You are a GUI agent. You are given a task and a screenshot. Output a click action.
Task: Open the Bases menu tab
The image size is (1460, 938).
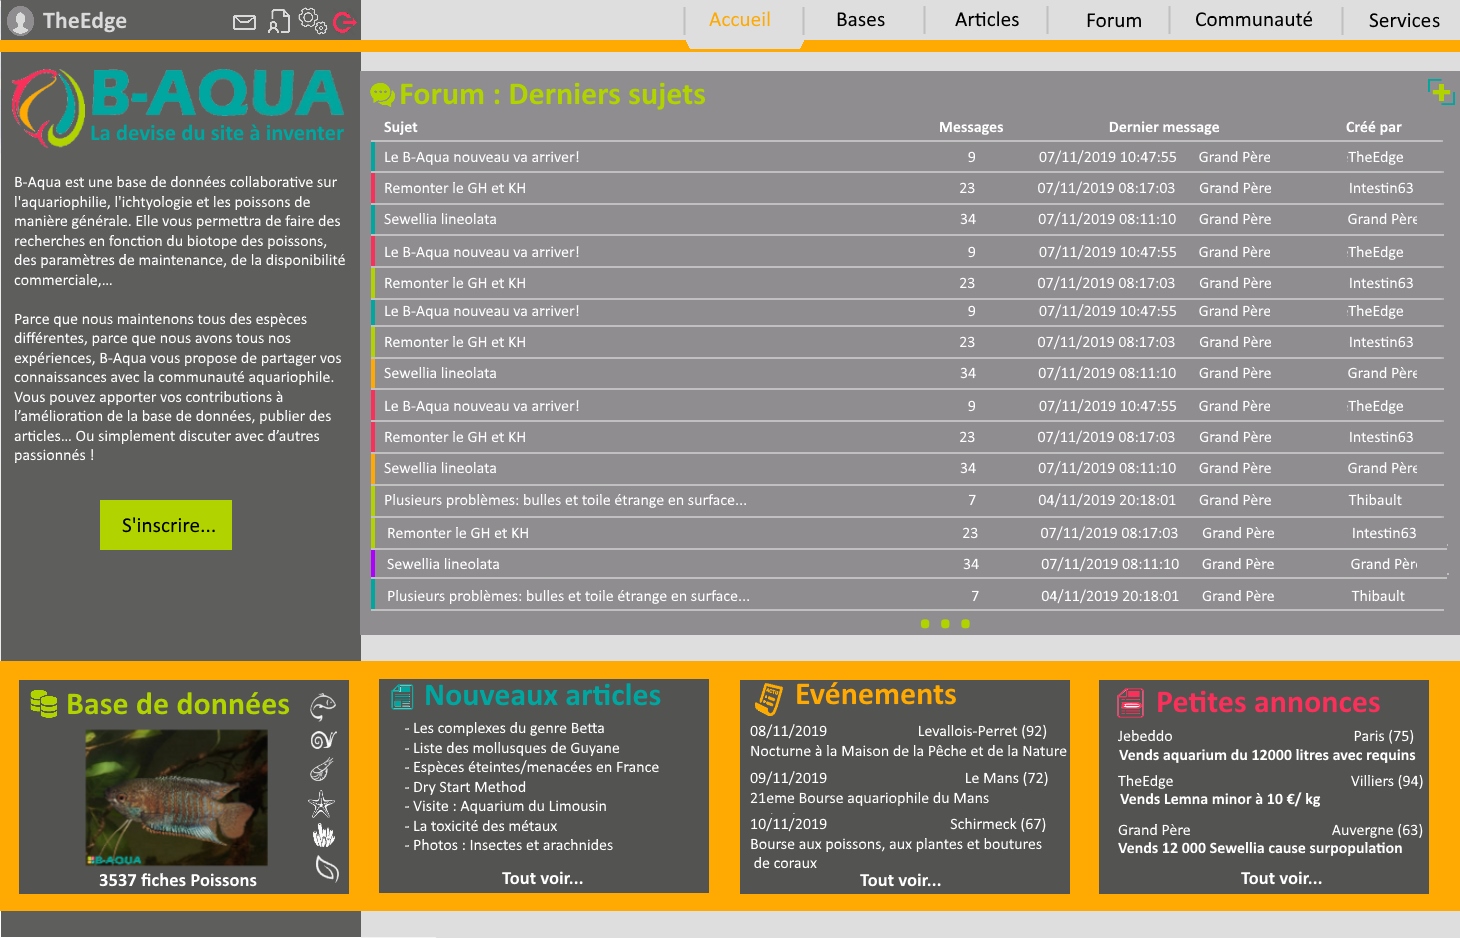[860, 20]
